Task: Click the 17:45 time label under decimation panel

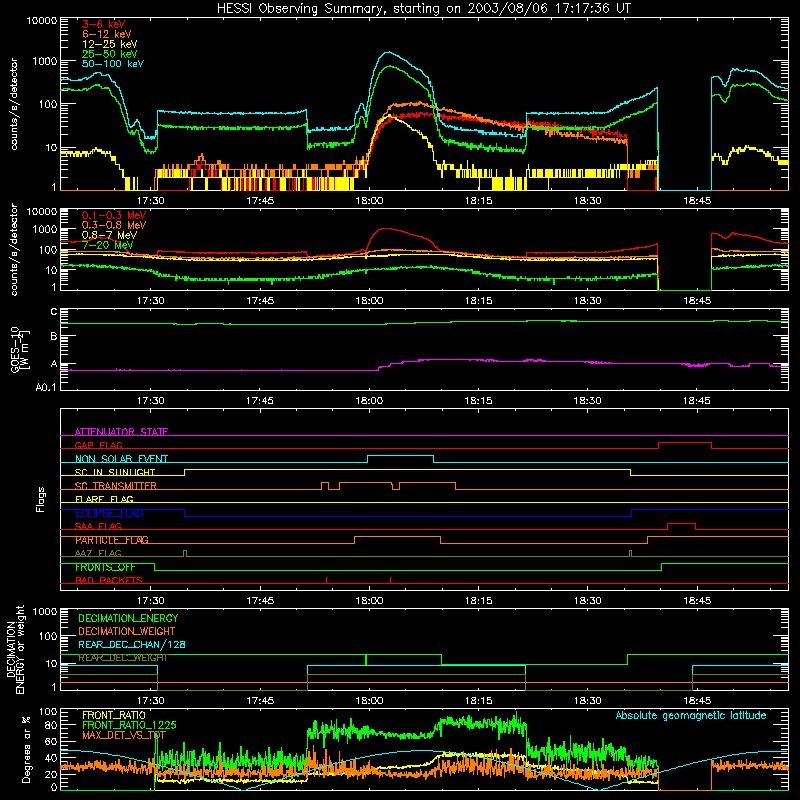Action: point(260,701)
